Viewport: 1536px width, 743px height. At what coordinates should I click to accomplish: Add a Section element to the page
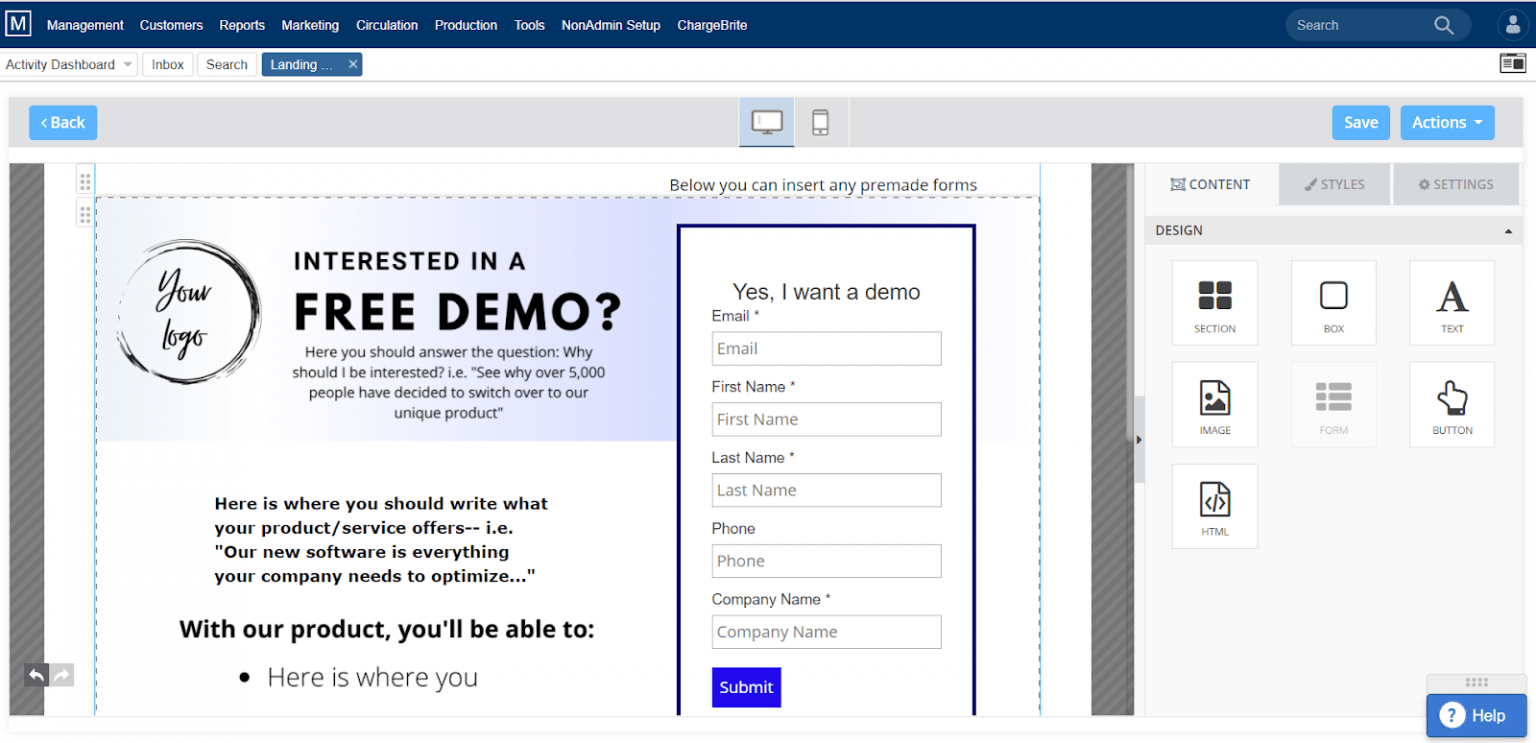click(1214, 302)
